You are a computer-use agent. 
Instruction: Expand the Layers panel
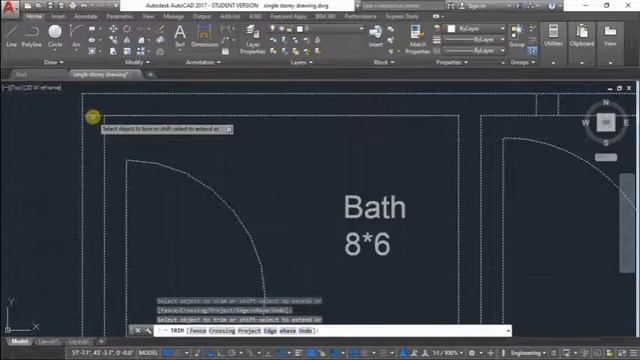tap(301, 62)
